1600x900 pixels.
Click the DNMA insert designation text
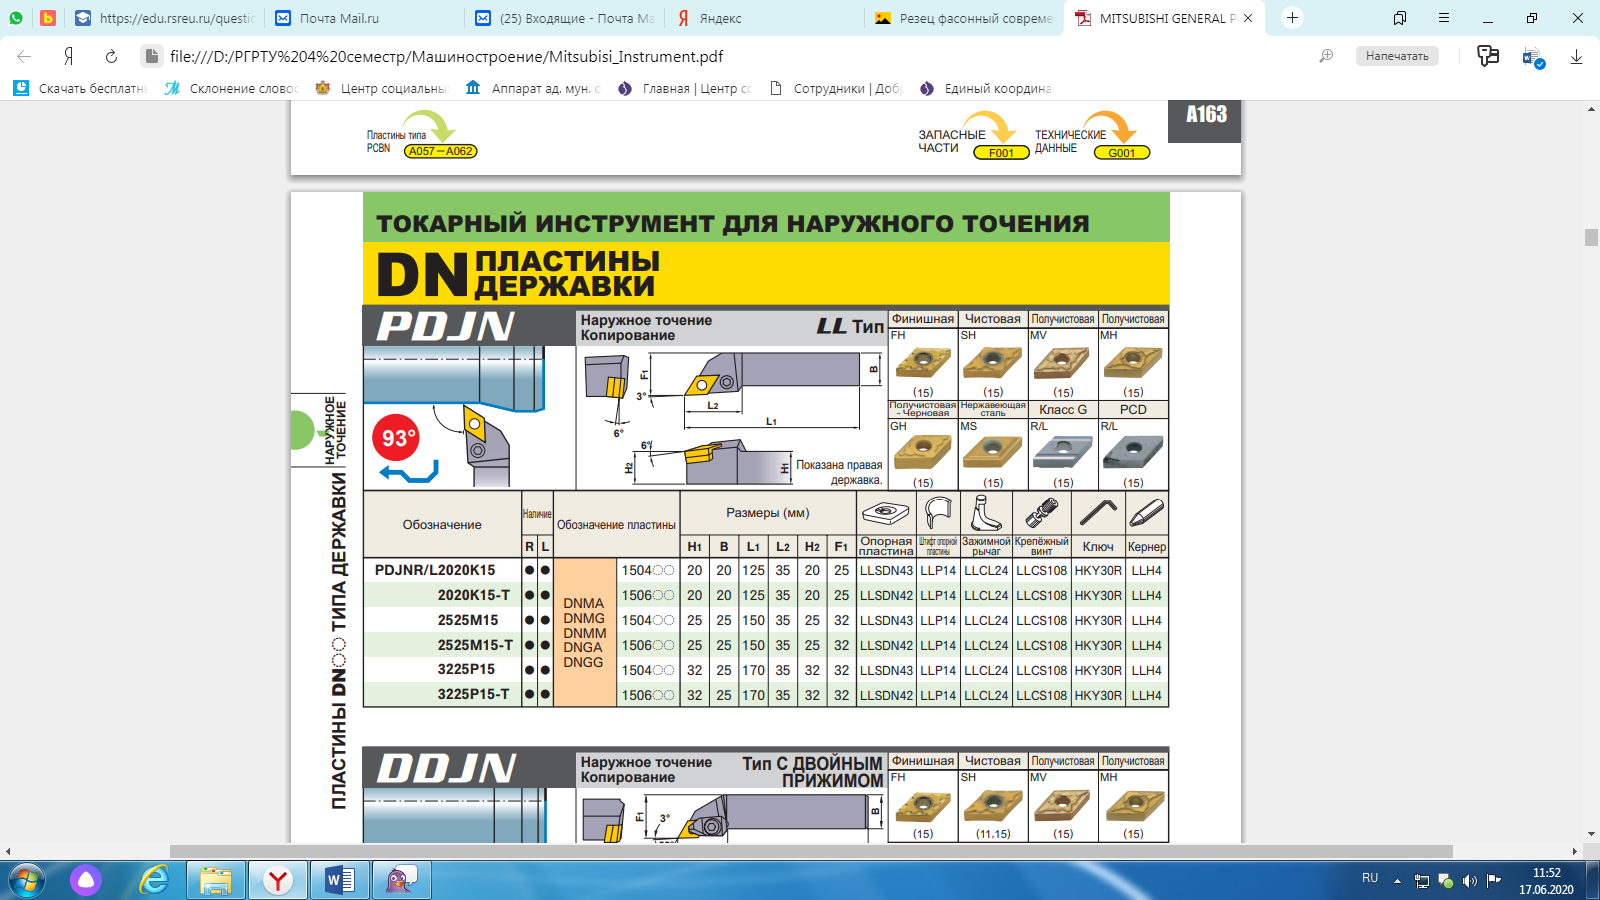(x=584, y=603)
